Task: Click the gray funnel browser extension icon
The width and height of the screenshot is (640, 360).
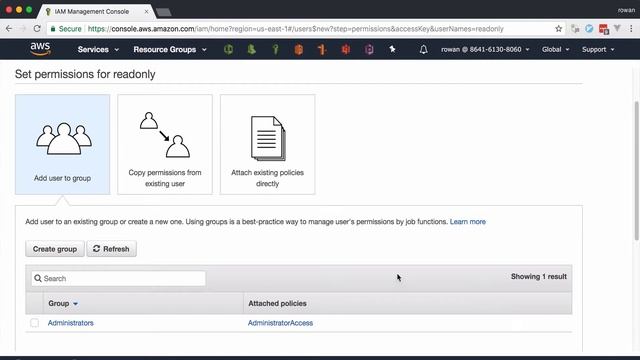Action: (x=617, y=28)
